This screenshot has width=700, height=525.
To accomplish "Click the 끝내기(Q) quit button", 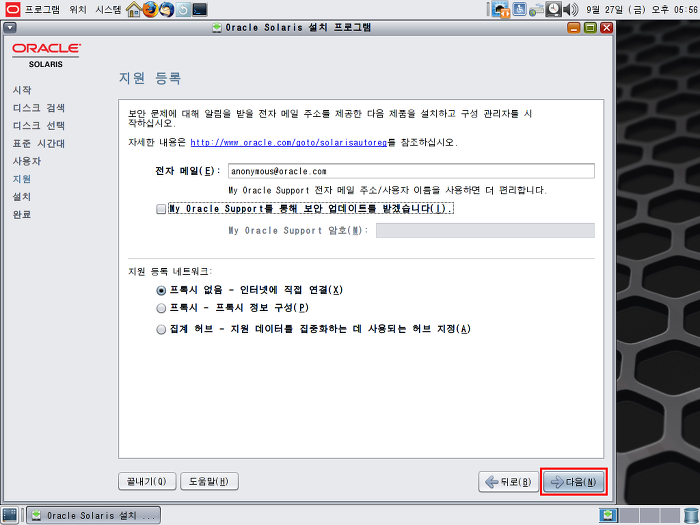I will coord(147,481).
